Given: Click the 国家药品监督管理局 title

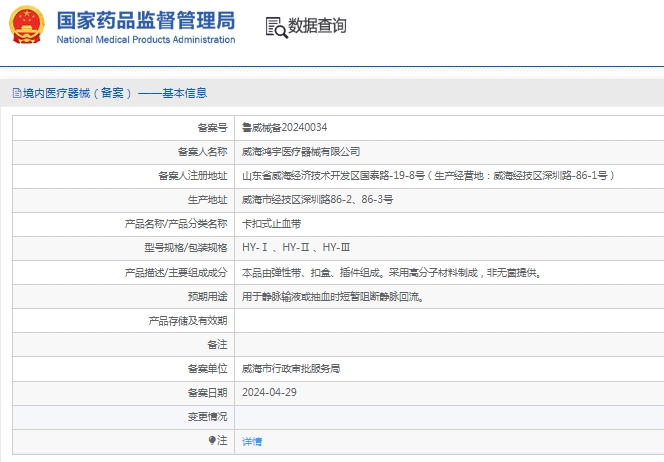Looking at the screenshot, I should [146, 20].
